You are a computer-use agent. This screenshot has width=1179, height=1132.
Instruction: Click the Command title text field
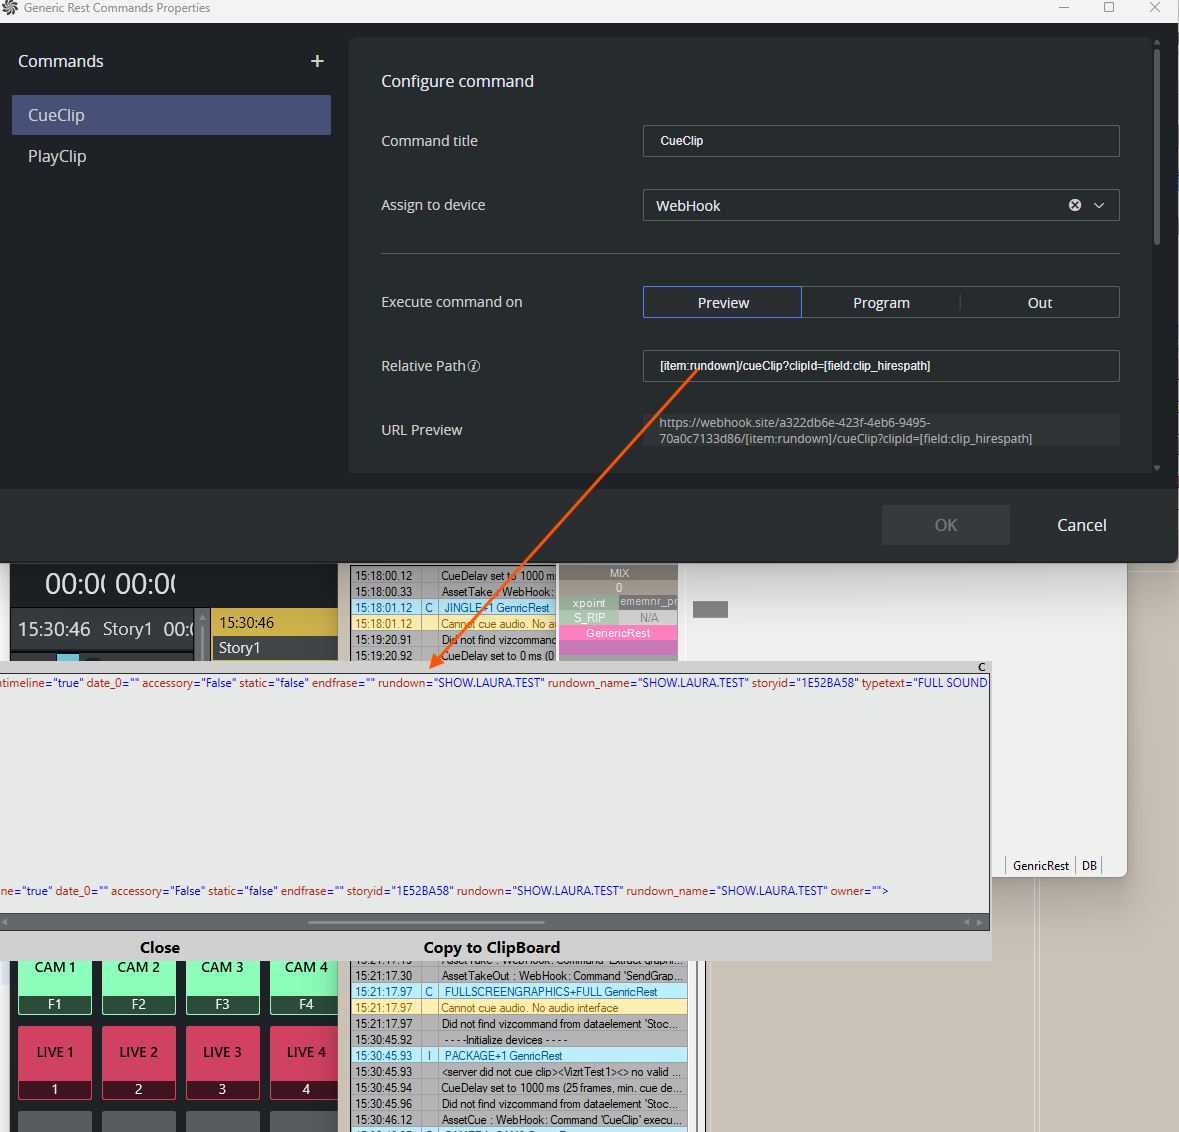880,141
